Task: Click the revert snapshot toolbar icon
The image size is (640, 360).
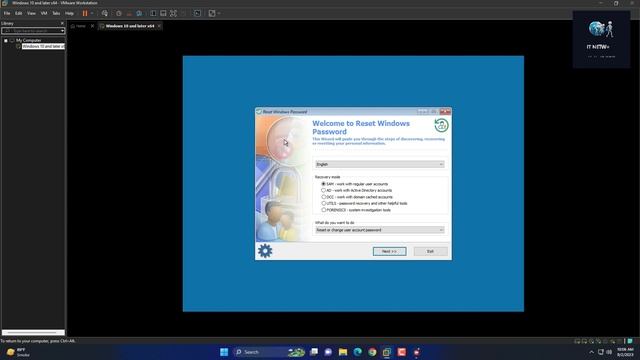Action: tap(129, 13)
